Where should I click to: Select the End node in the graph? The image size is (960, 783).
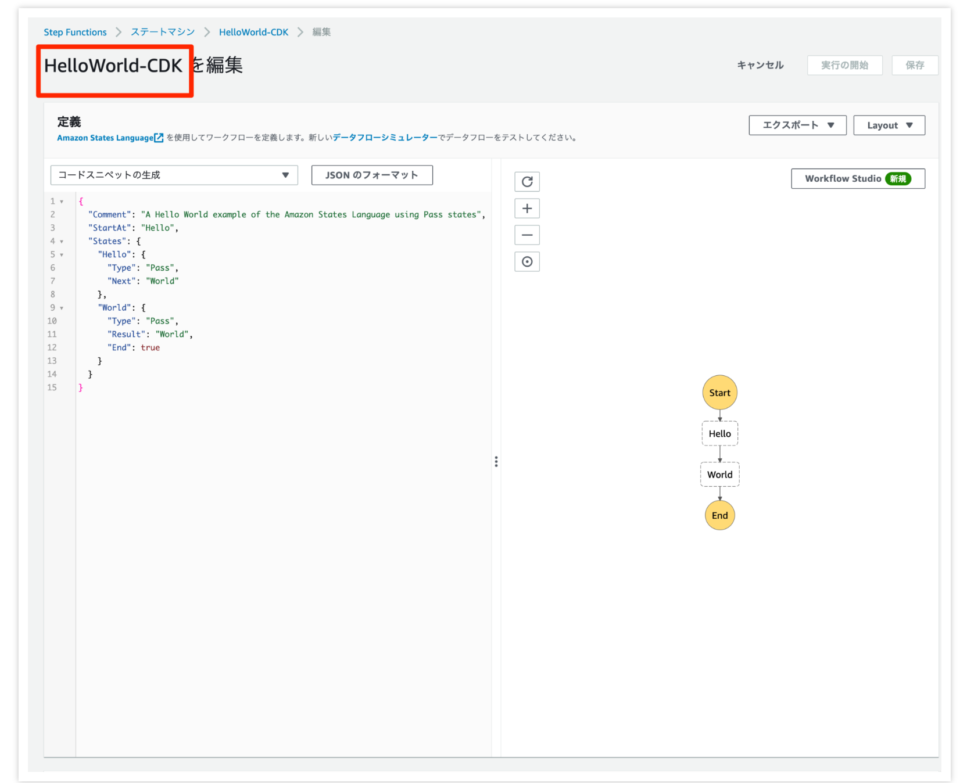[x=719, y=514]
